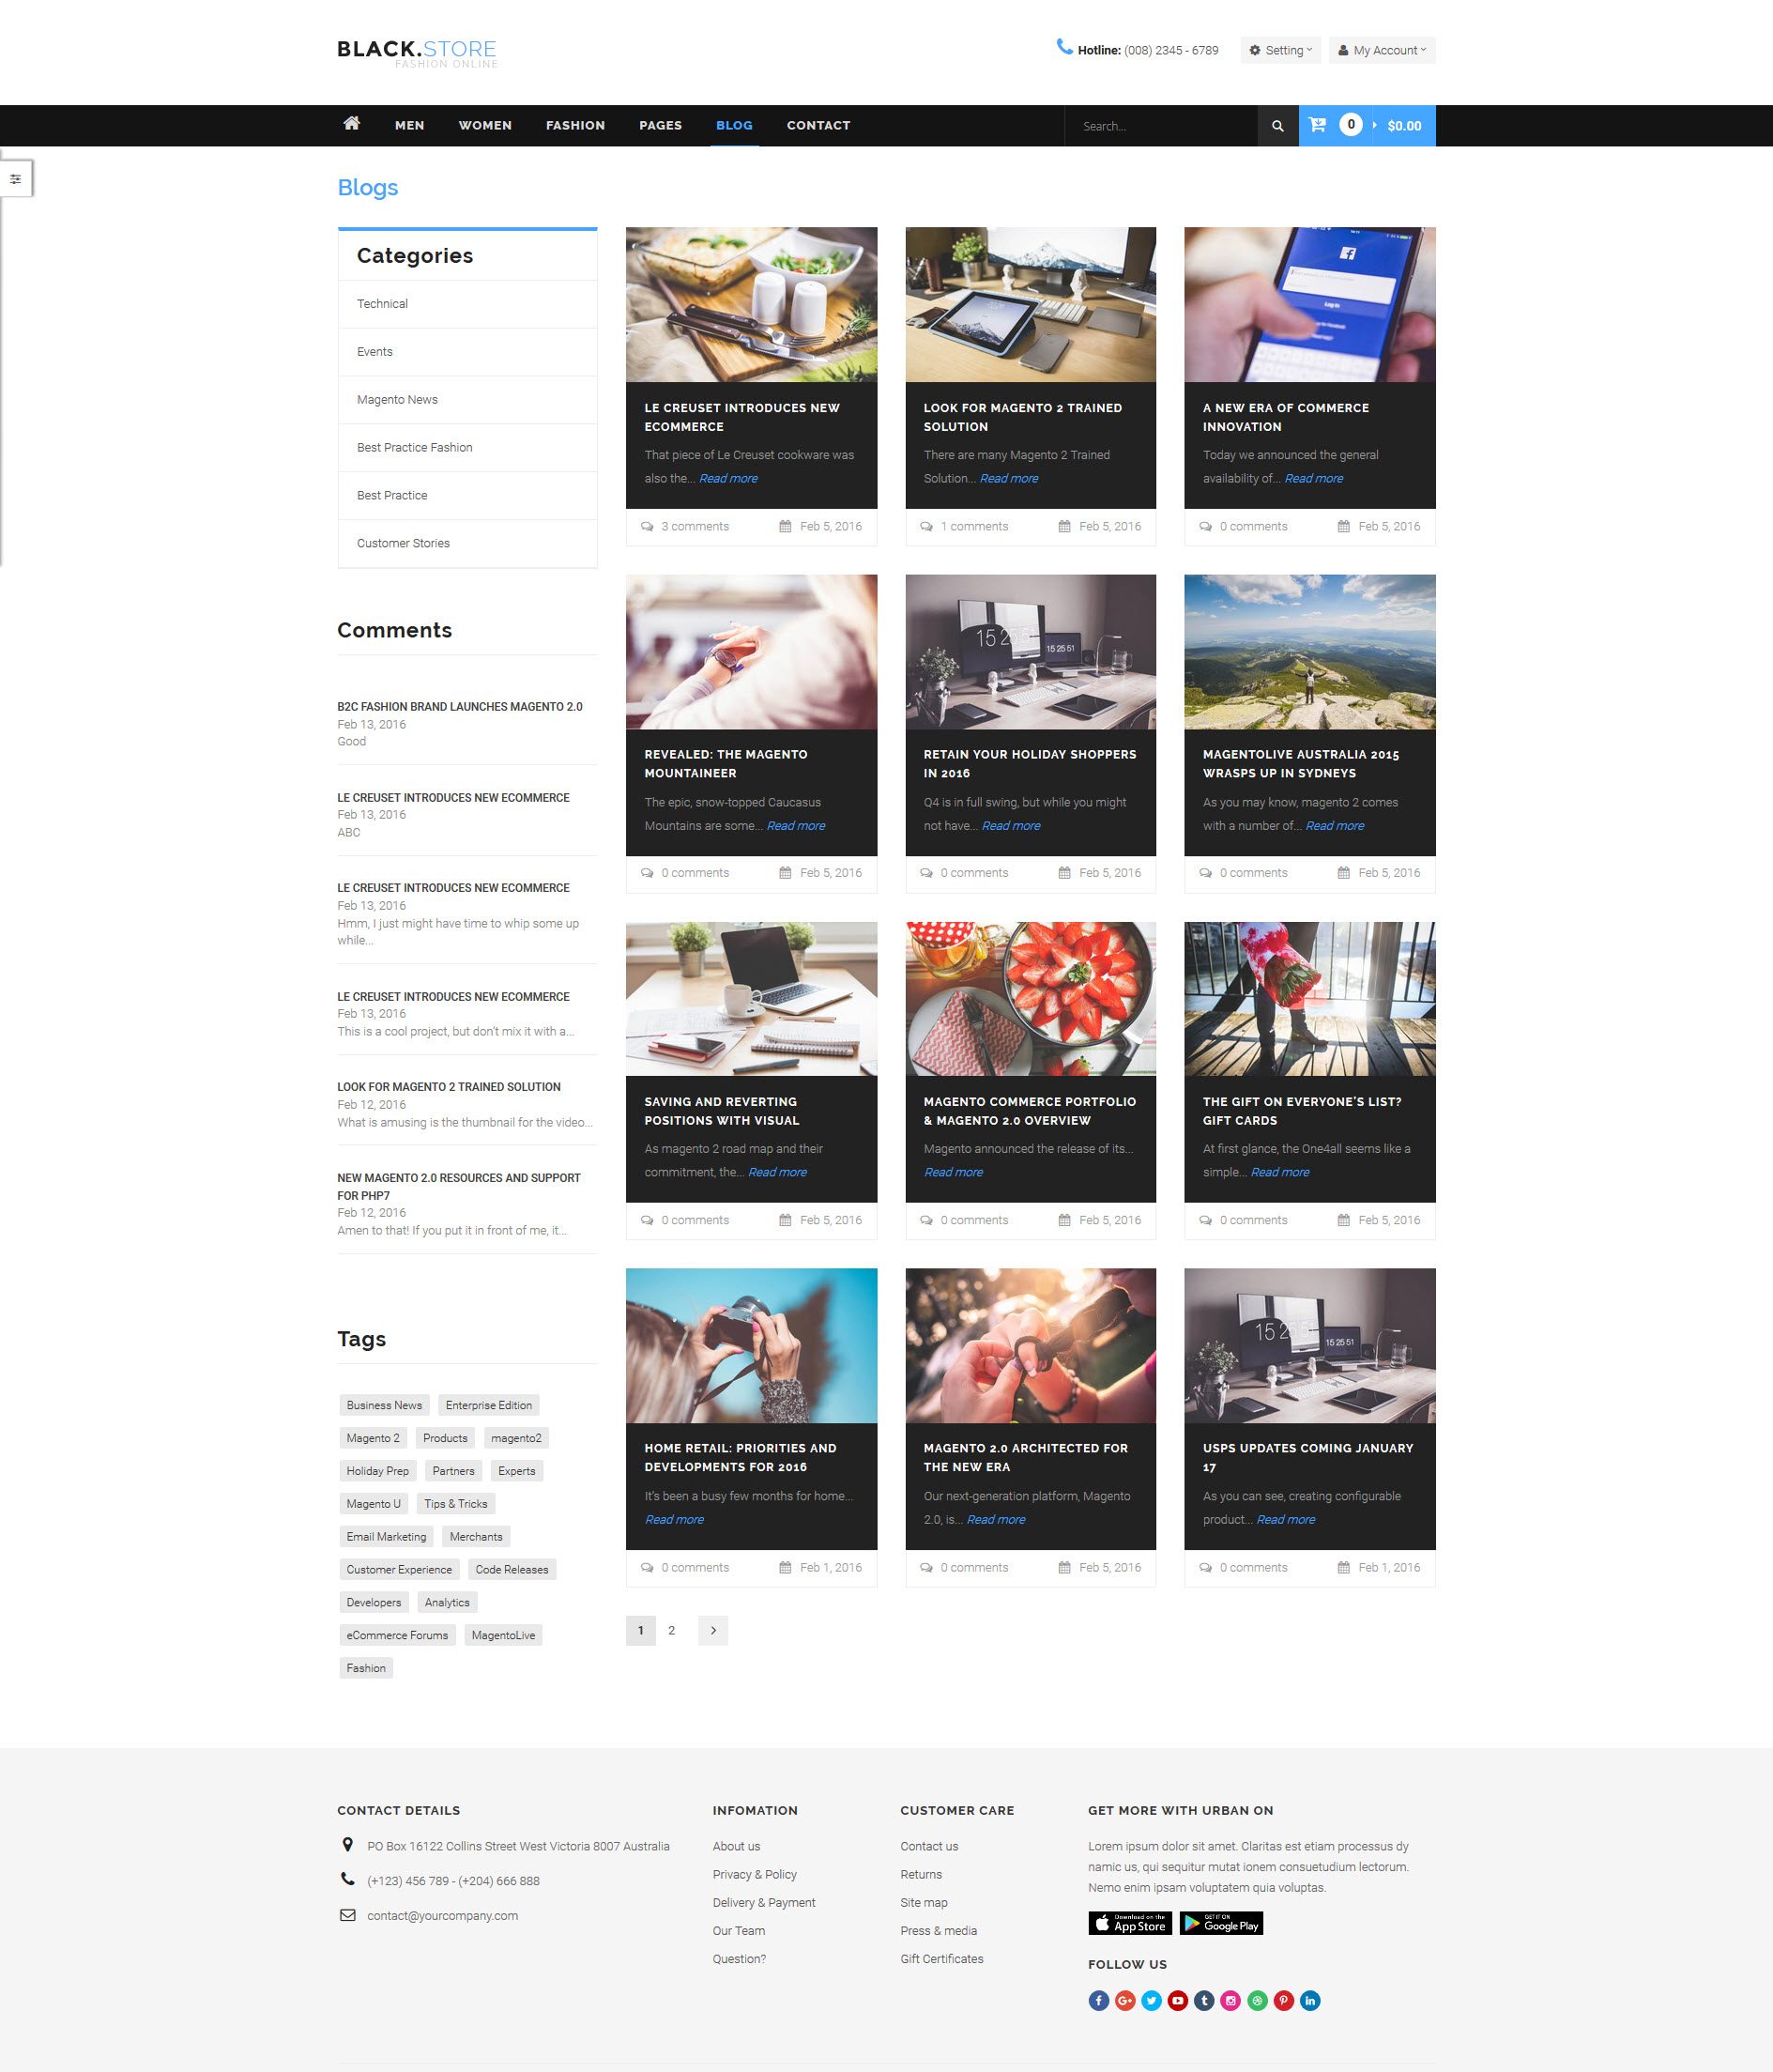Open the LinkedIn follow icon
The image size is (1773, 2072).
tap(1310, 2000)
